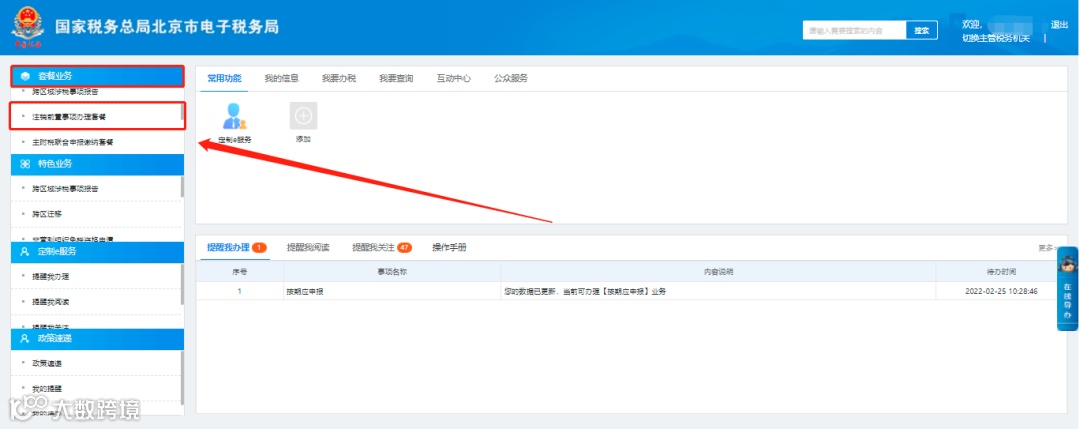The width and height of the screenshot is (1080, 429).
Task: Open 提醒我阅读 in the sidebar
Action: (x=50, y=302)
